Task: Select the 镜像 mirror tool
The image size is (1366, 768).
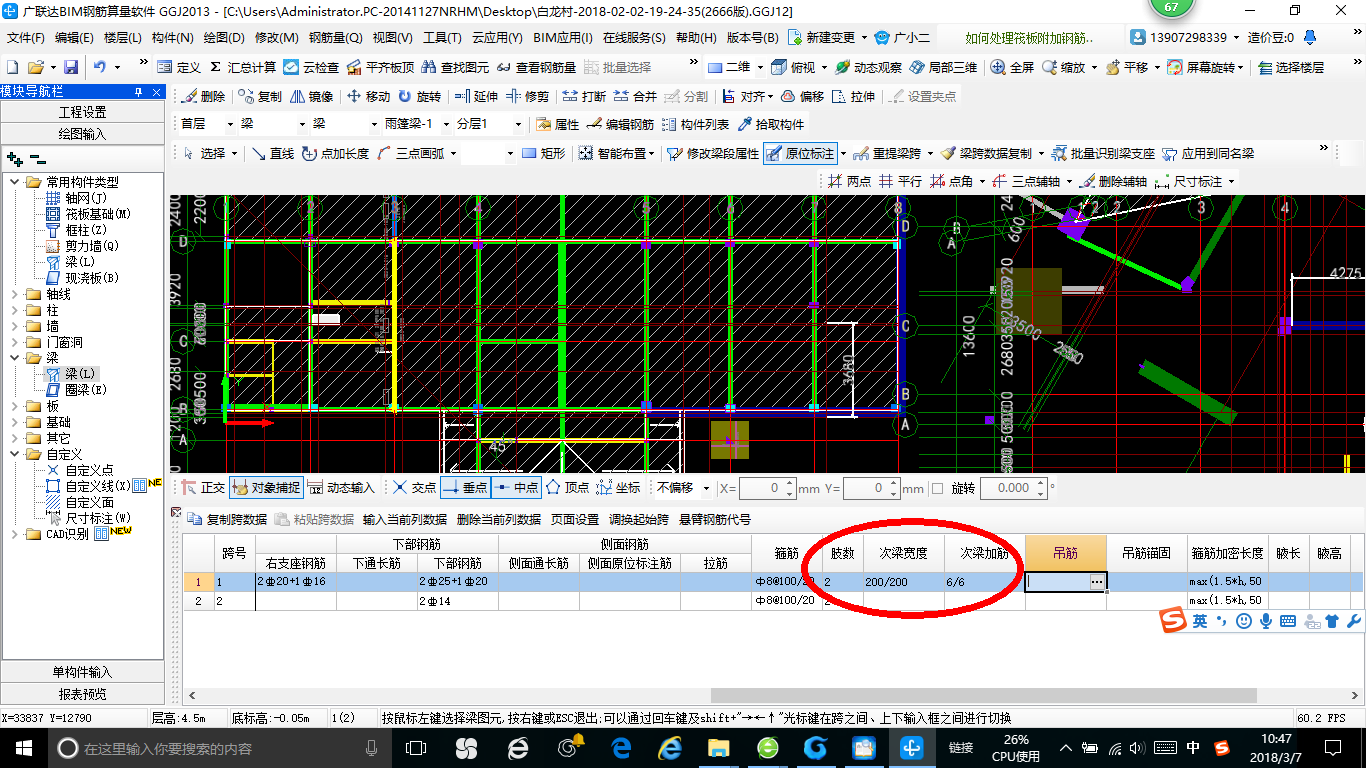Action: pos(311,97)
